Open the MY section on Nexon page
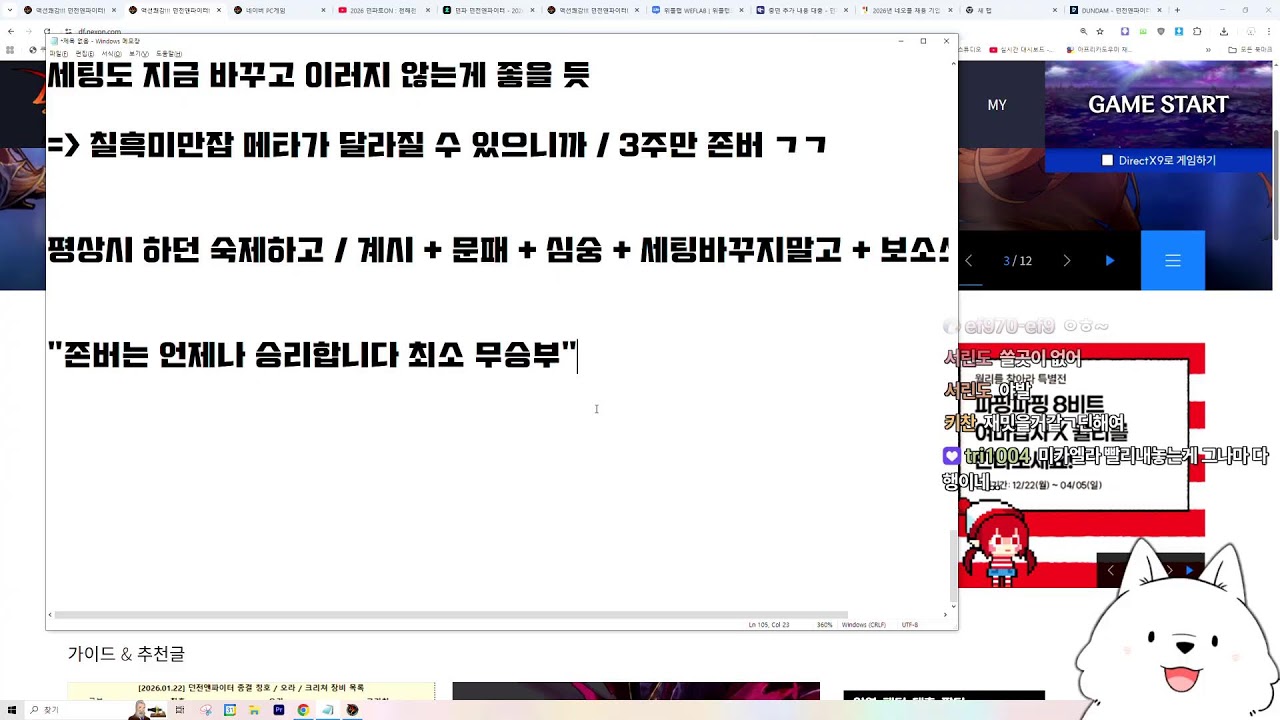Image resolution: width=1280 pixels, height=720 pixels. [x=996, y=104]
